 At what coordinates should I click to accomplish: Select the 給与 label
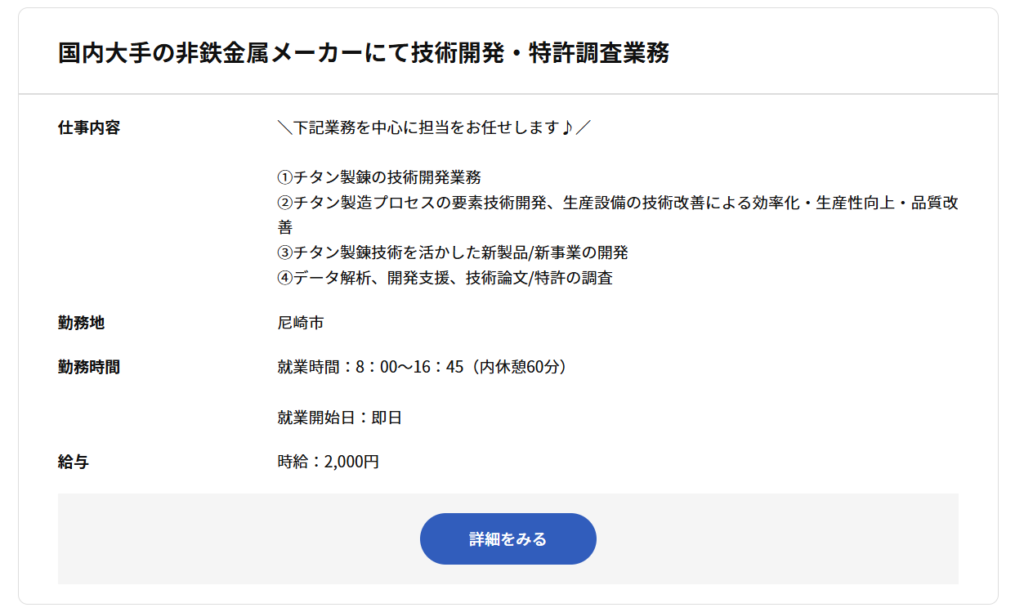[x=74, y=462]
